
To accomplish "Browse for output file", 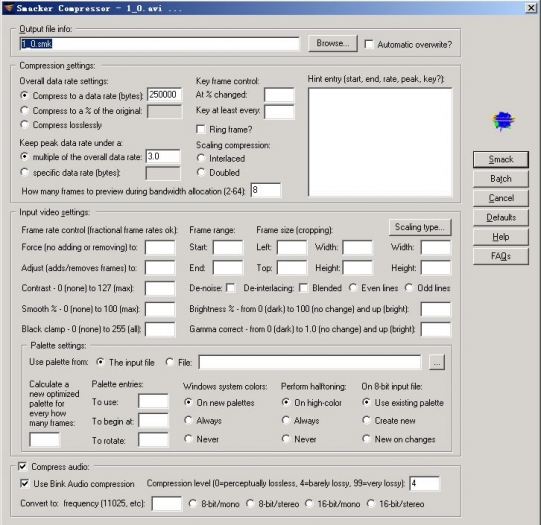I will (x=333, y=43).
